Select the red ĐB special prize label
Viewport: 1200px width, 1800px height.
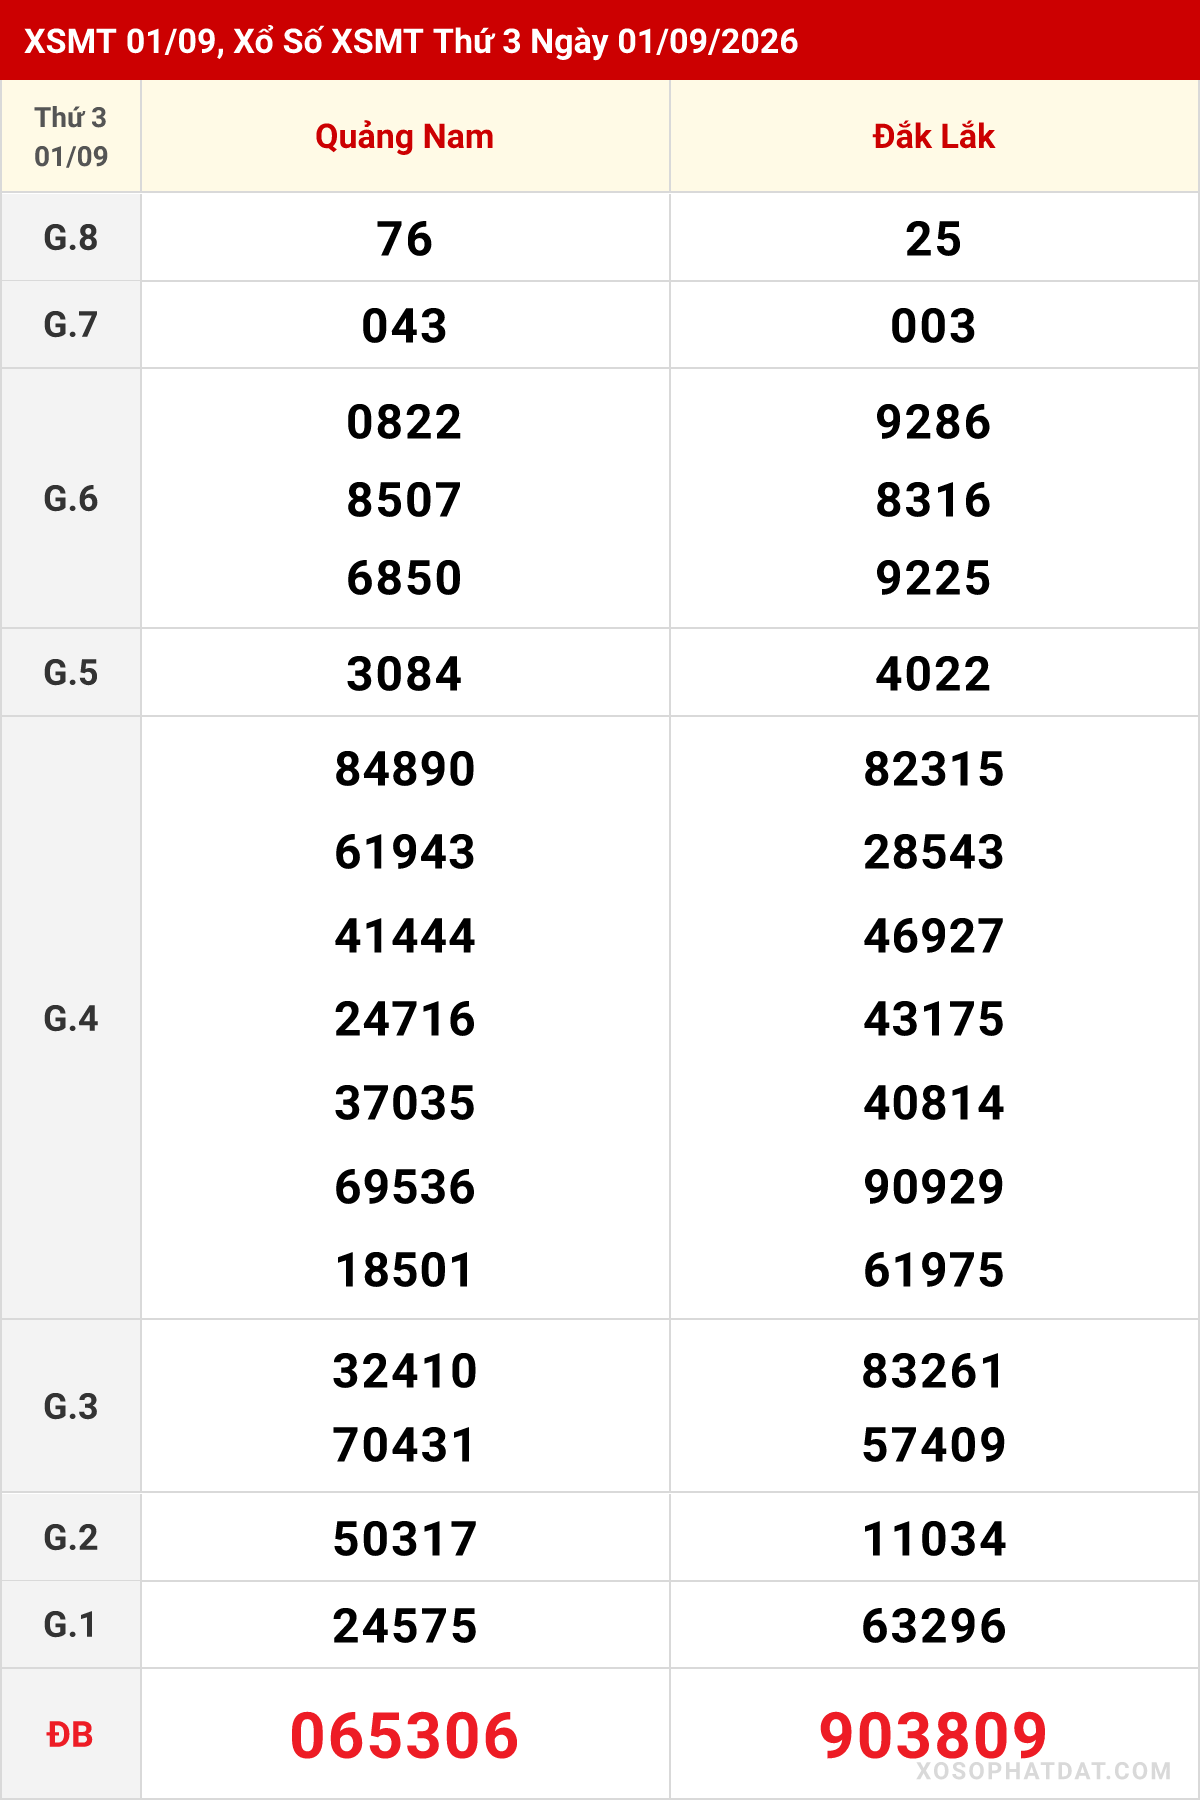[x=71, y=1734]
